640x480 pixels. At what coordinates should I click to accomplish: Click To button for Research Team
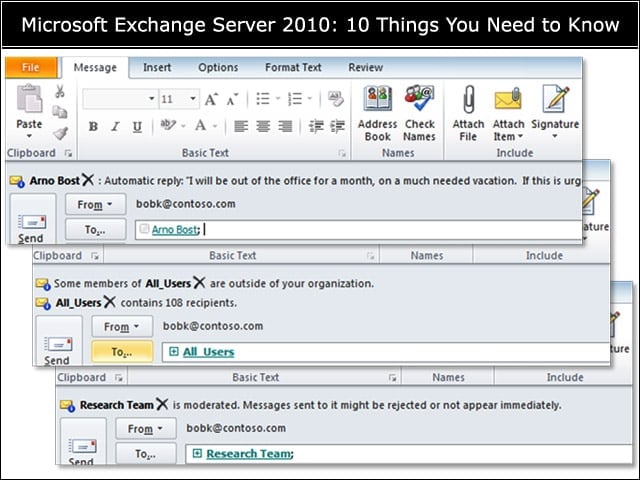[146, 453]
